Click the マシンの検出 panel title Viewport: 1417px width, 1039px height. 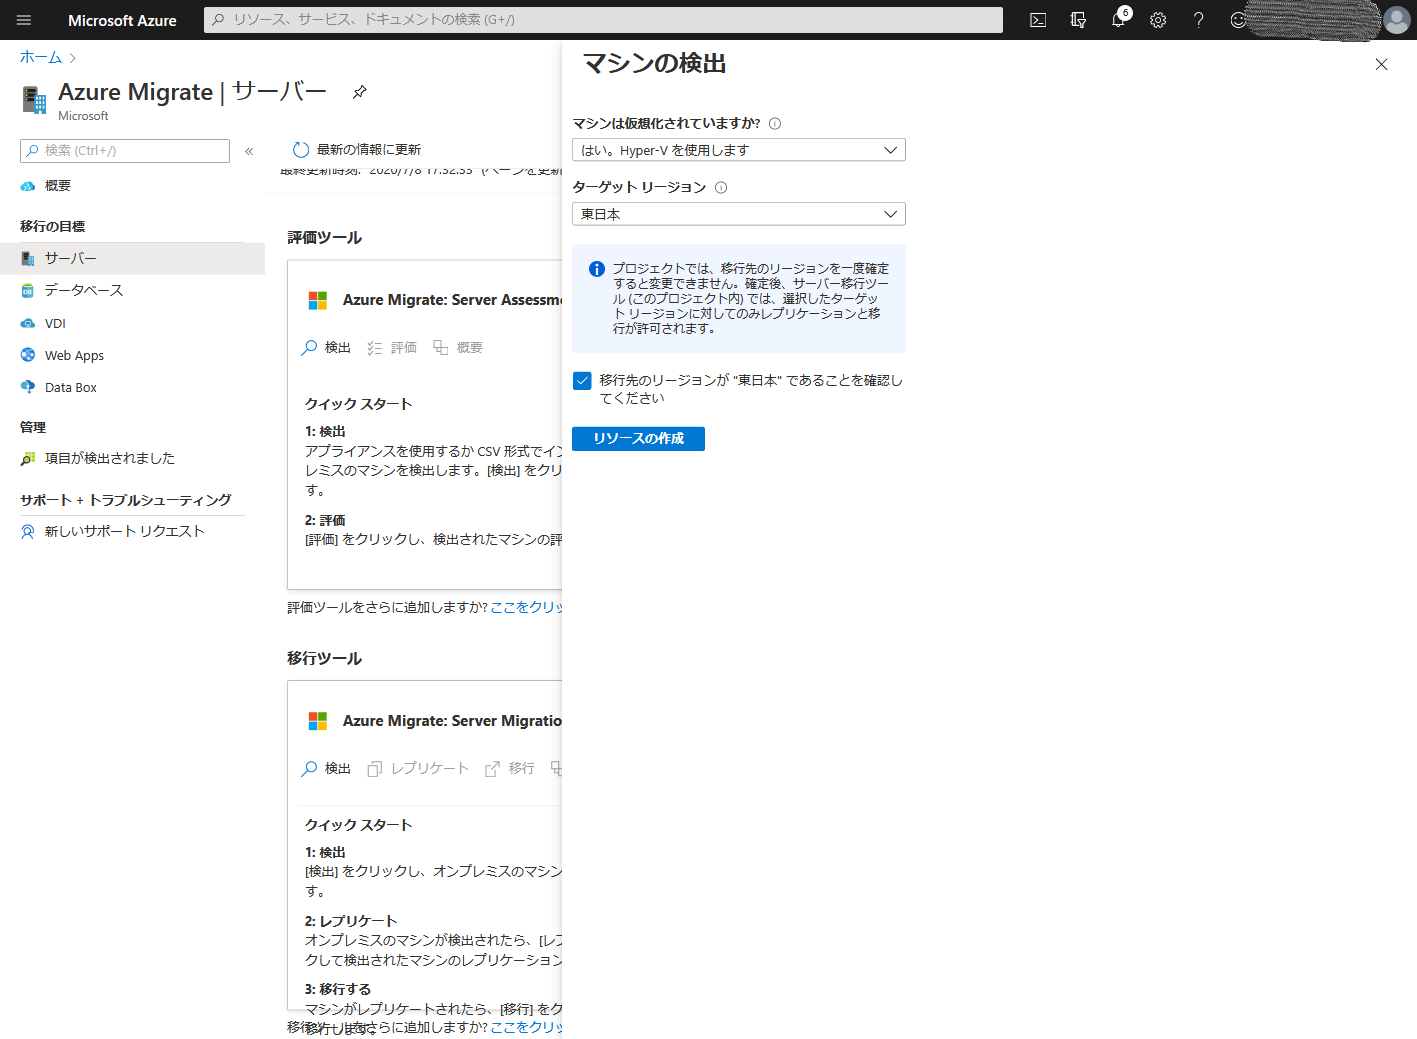[654, 64]
